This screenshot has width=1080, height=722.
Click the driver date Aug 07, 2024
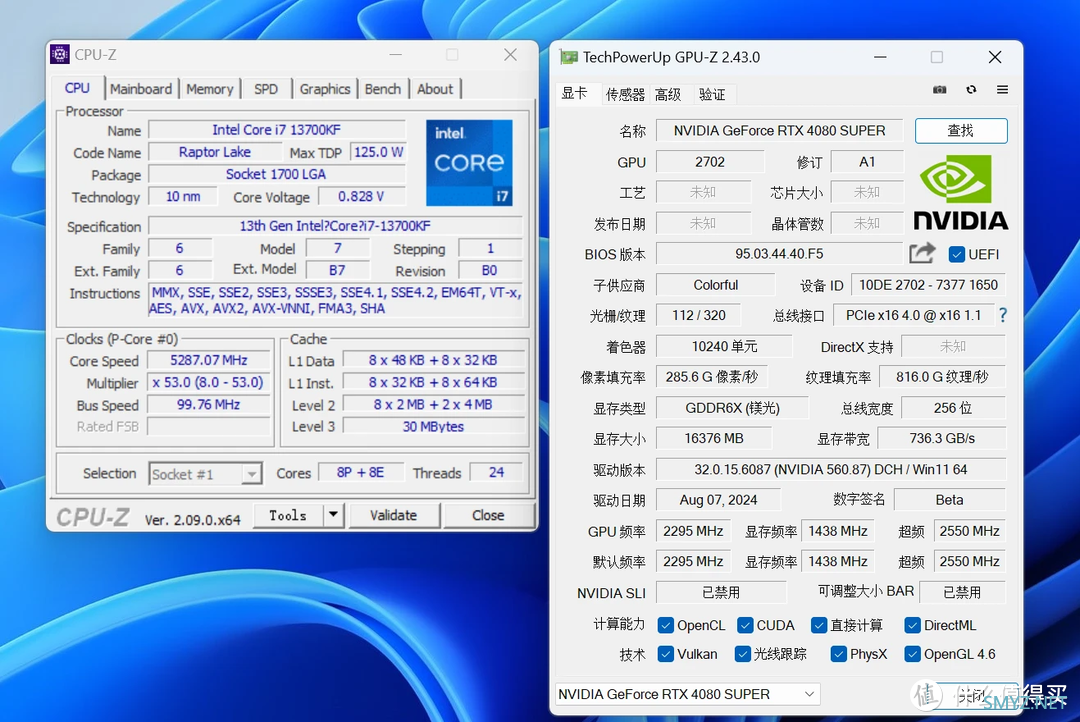pyautogui.click(x=718, y=499)
